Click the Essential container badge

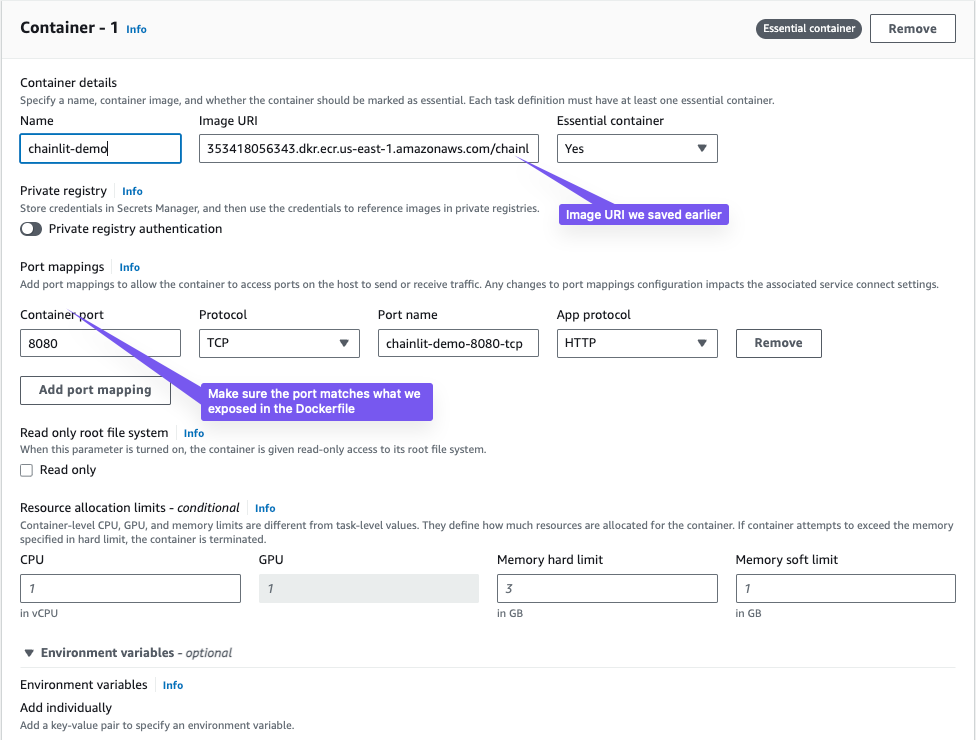(x=808, y=28)
